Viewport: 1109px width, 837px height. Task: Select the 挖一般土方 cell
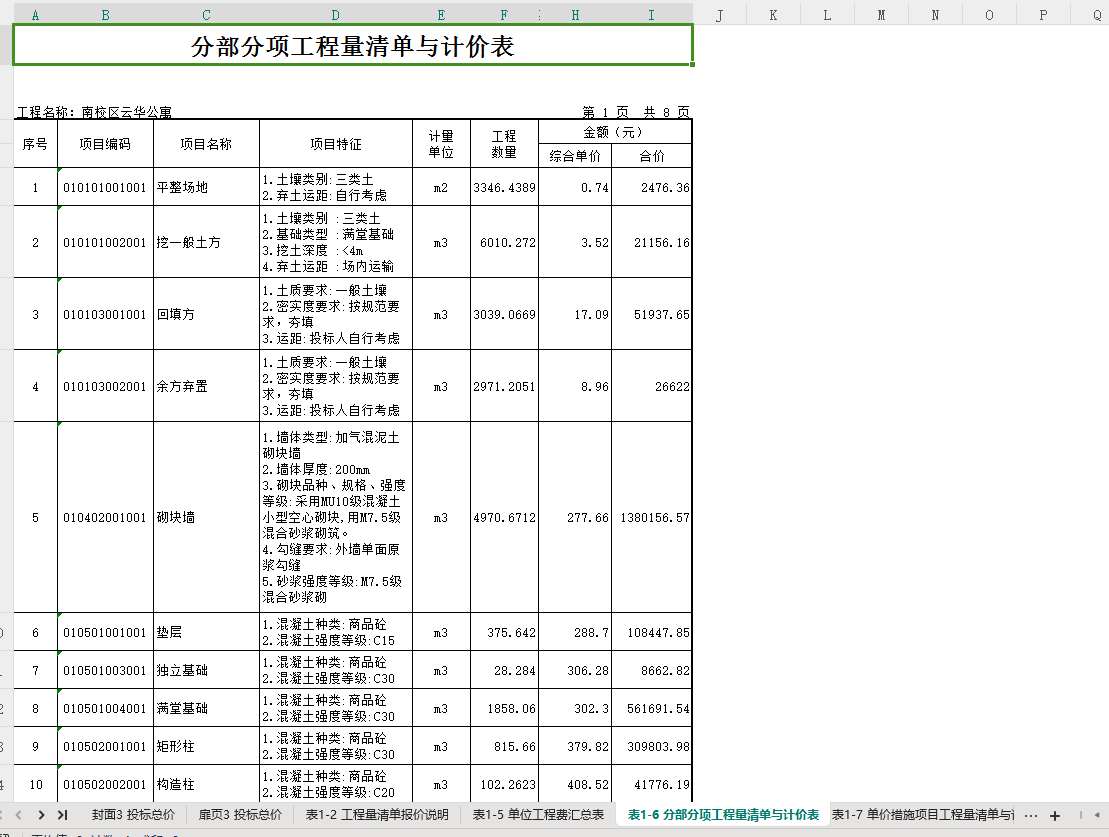(207, 242)
